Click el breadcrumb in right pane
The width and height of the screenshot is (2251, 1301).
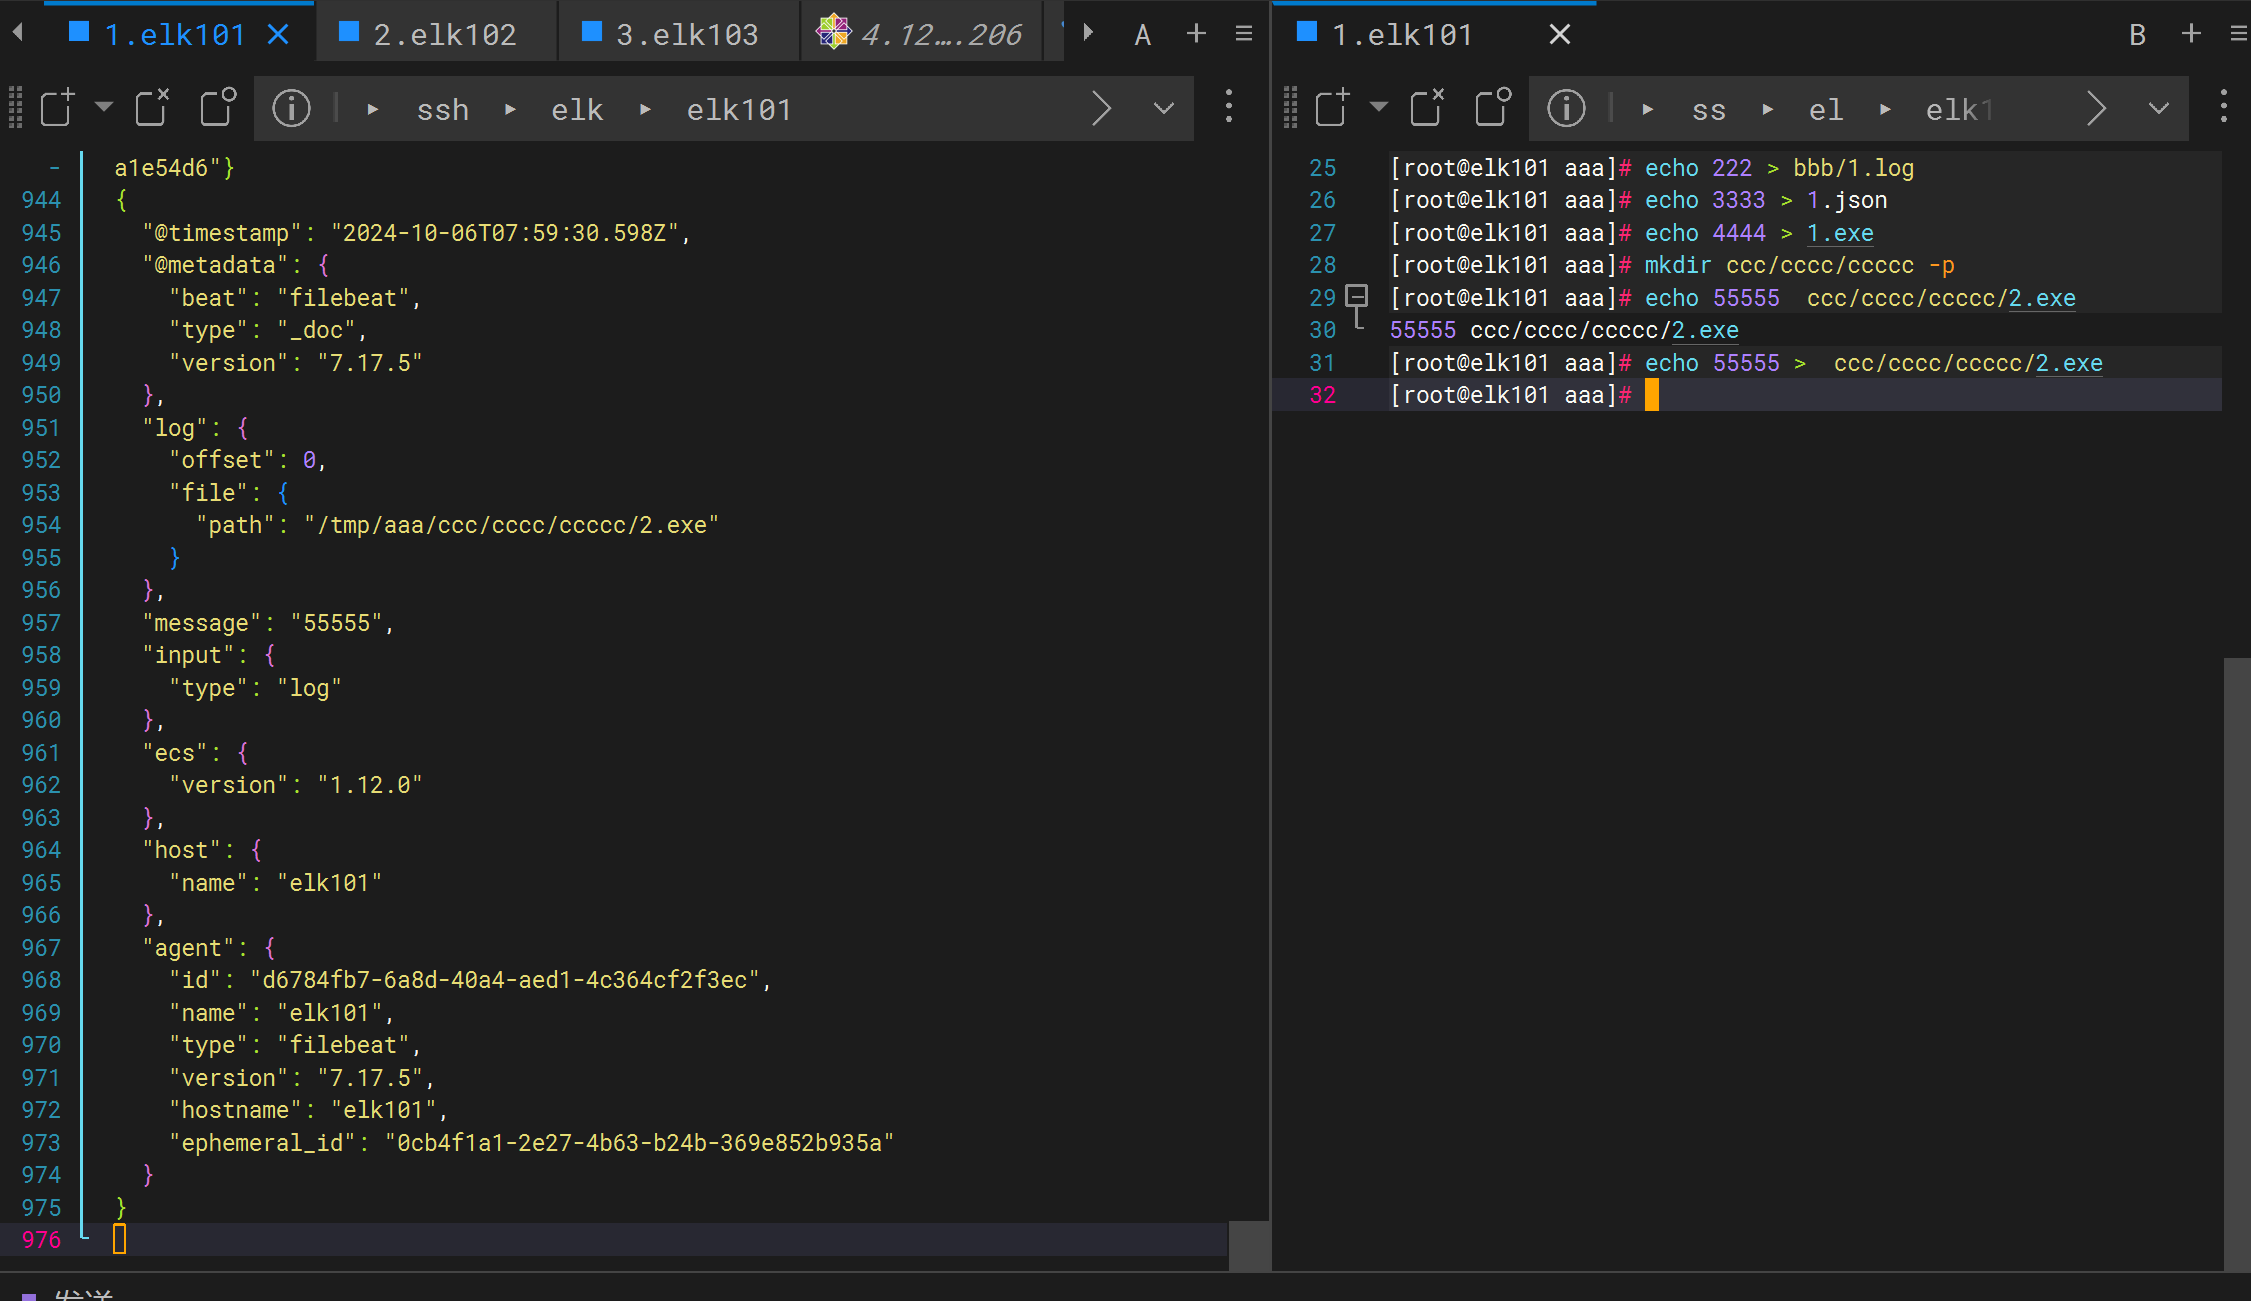point(1826,109)
